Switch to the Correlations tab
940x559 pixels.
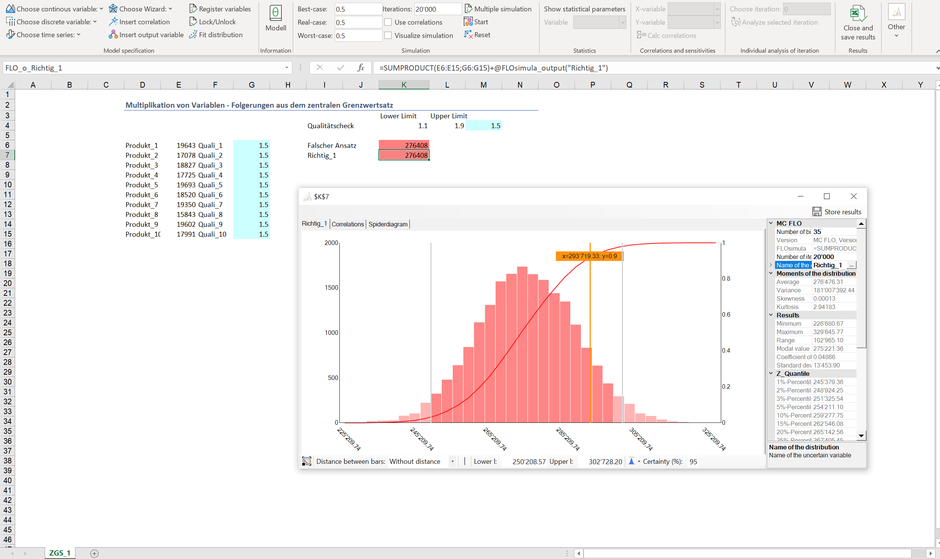[x=348, y=224]
